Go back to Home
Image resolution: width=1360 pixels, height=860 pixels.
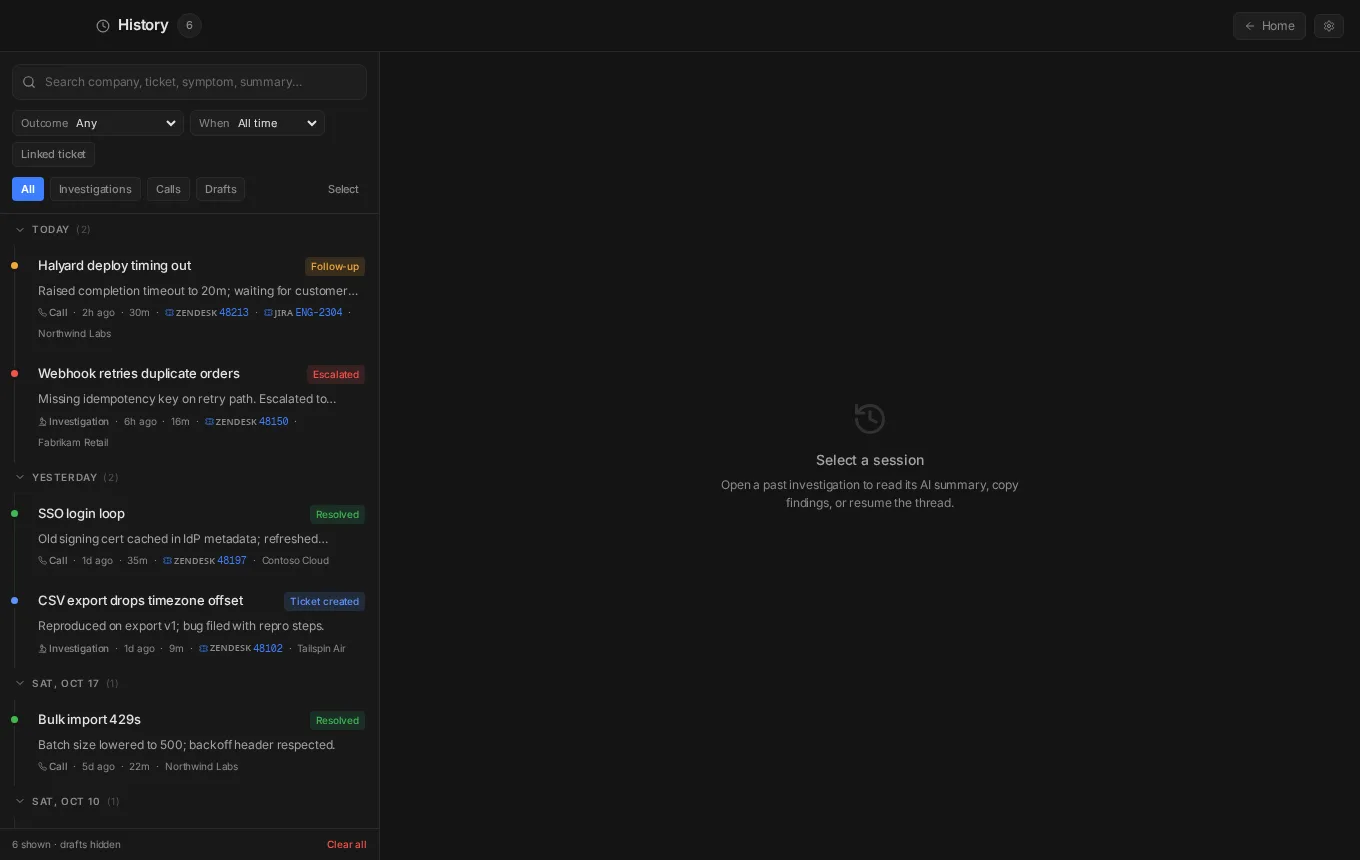pyautogui.click(x=1269, y=26)
